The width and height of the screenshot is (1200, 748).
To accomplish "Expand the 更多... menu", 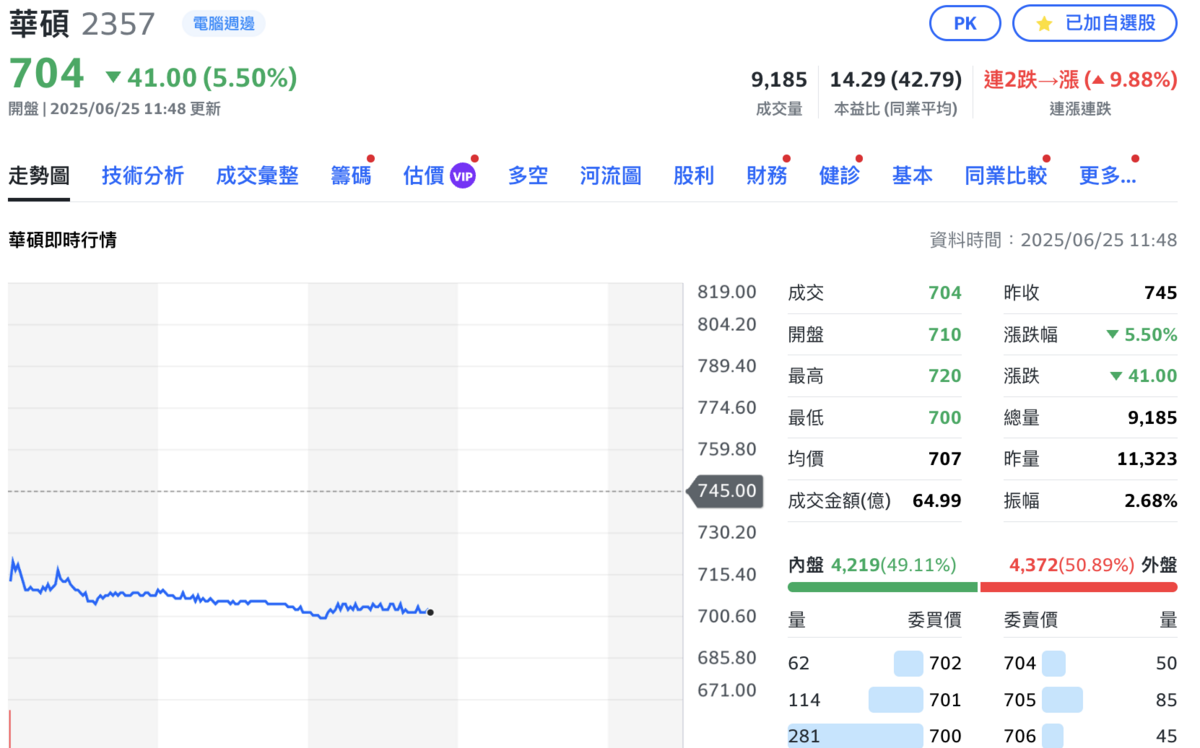I will tap(1106, 174).
